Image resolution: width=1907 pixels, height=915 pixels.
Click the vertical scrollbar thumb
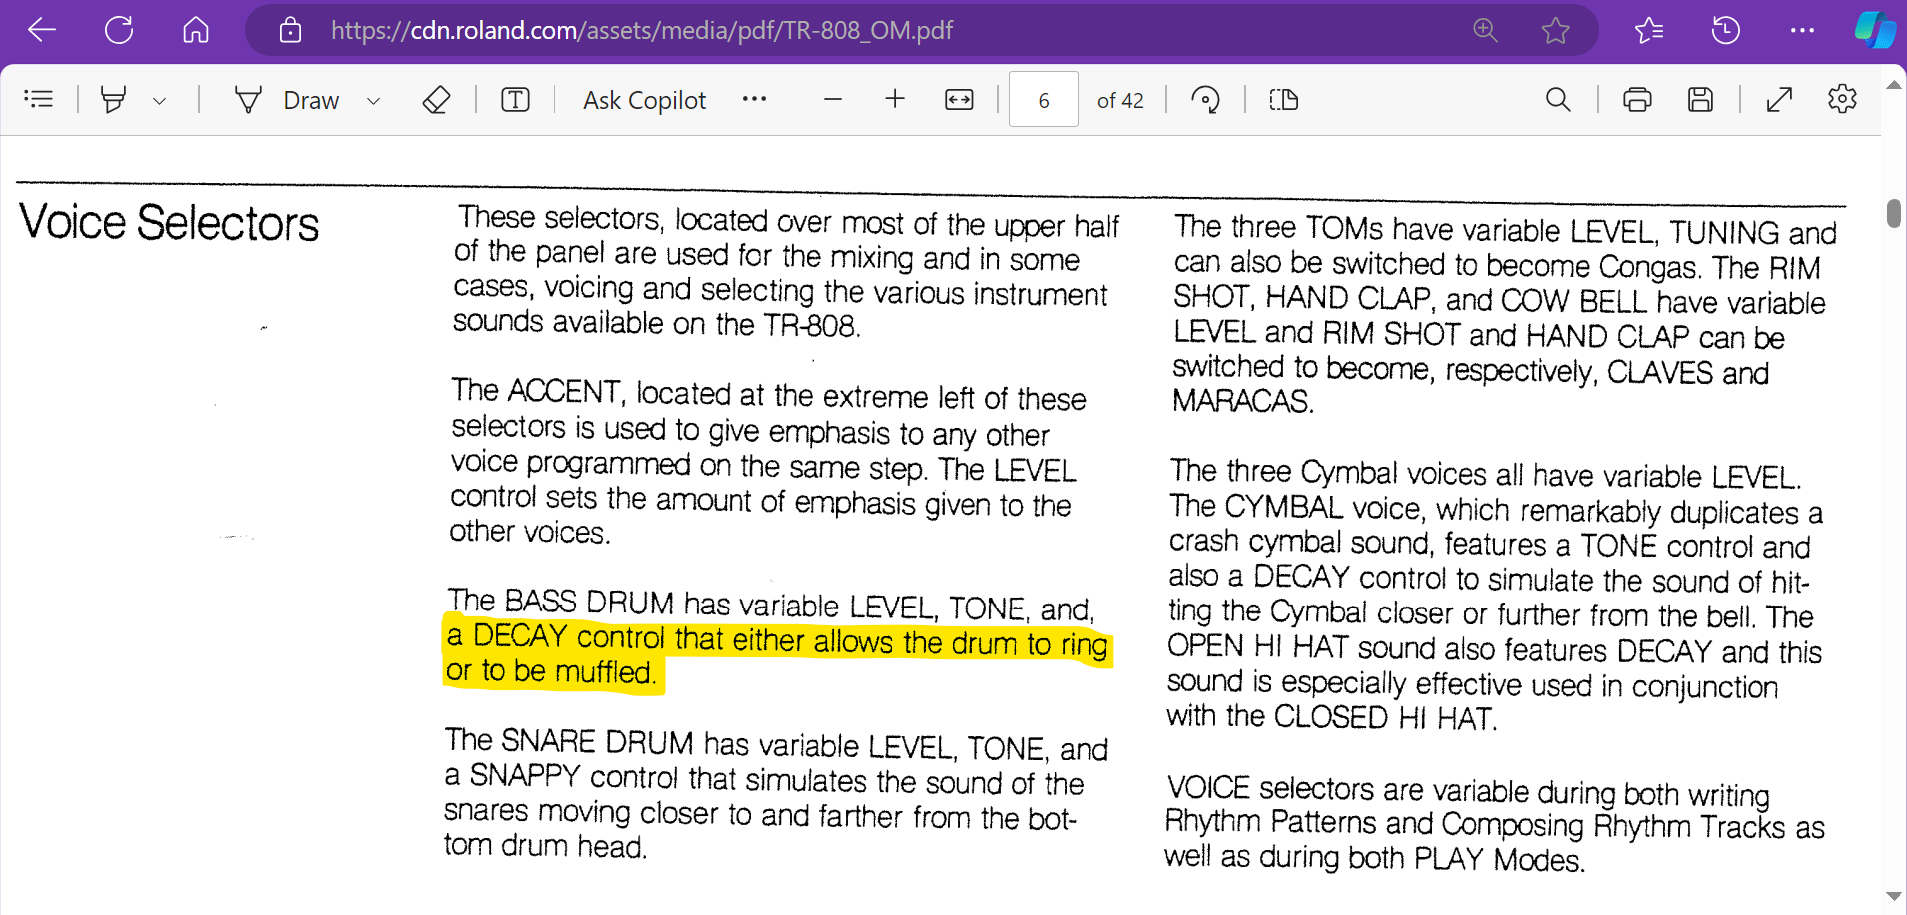[1893, 213]
